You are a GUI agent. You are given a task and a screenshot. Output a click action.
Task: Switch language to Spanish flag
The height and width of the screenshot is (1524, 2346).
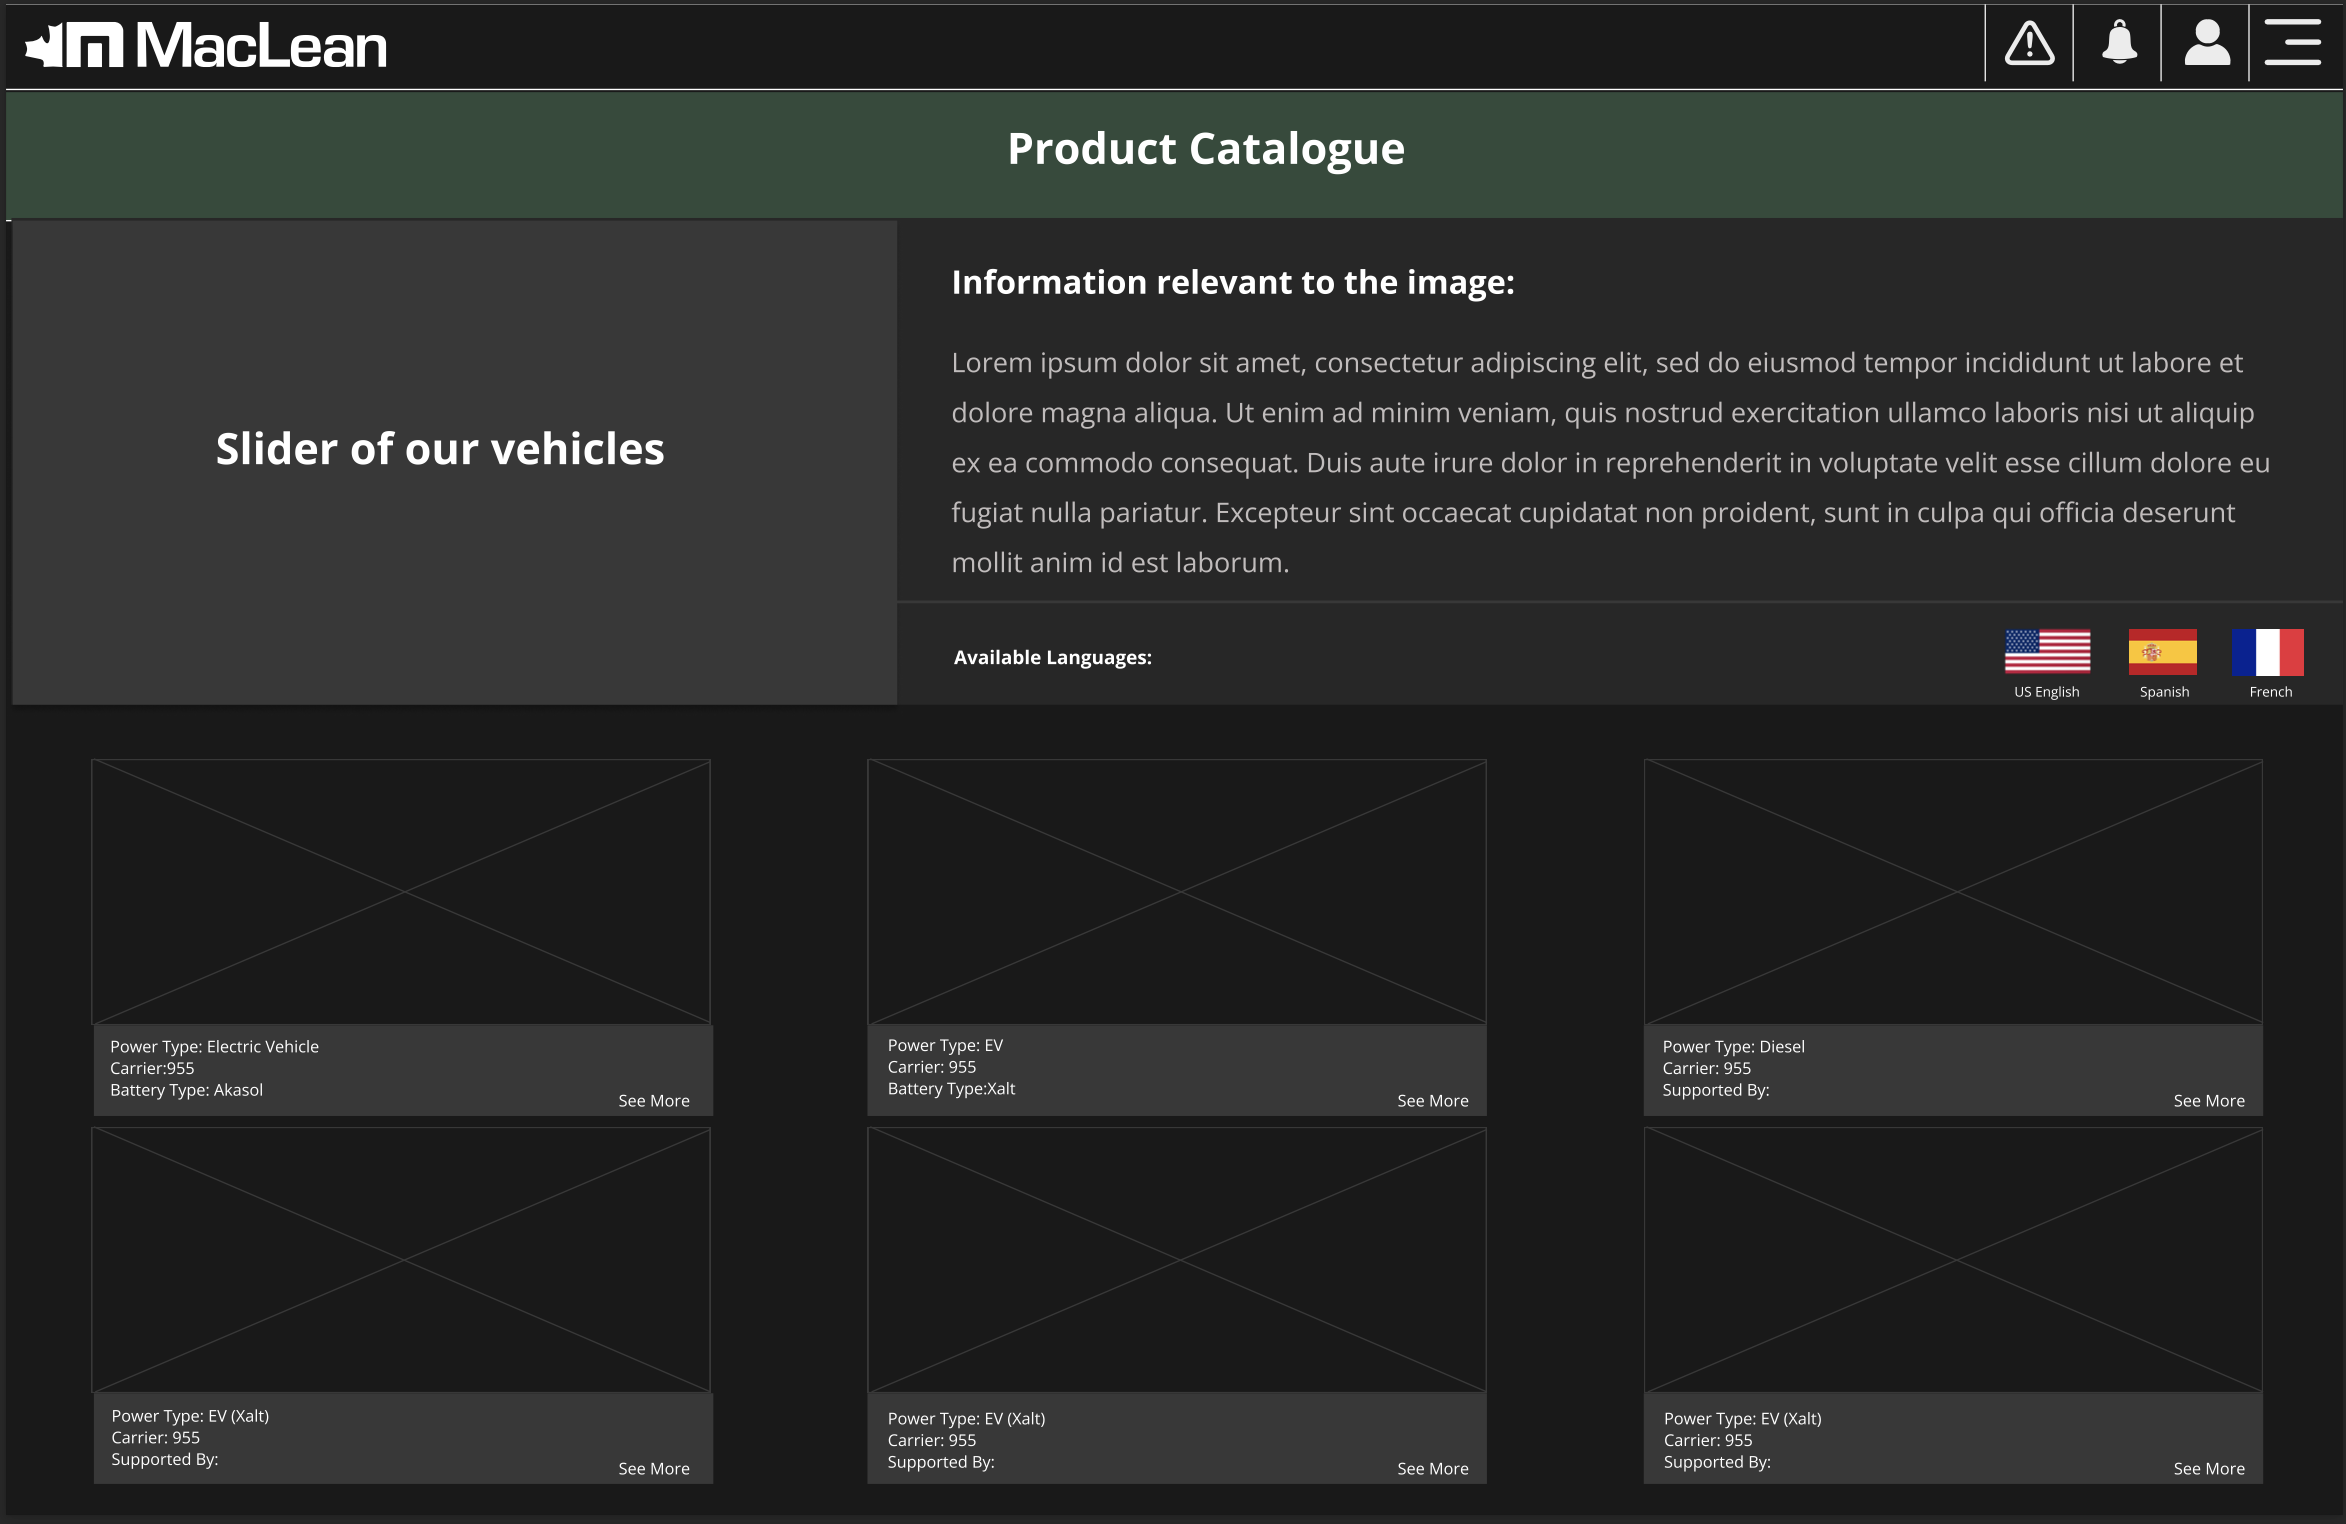click(2163, 652)
